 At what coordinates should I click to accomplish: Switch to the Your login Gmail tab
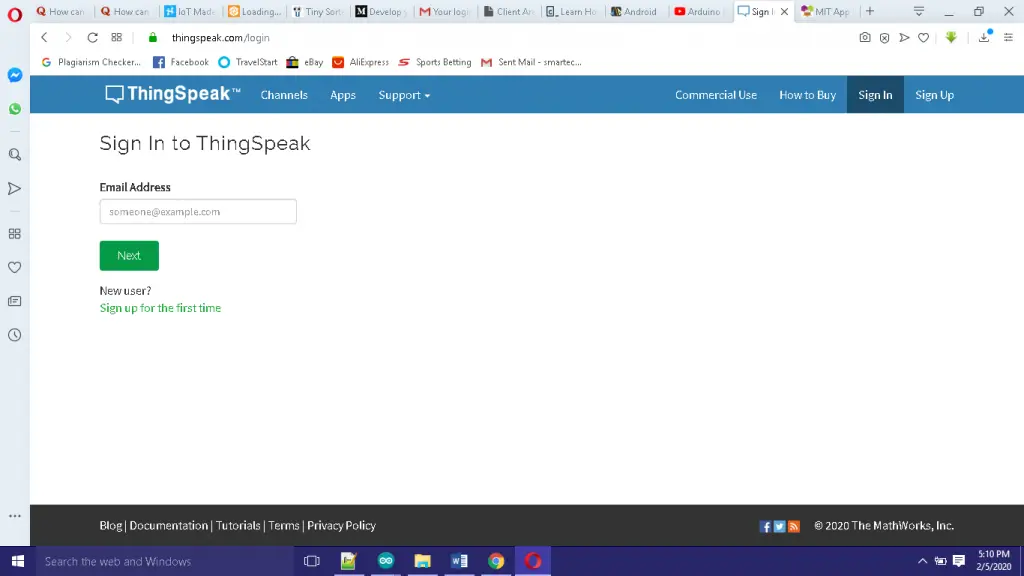click(445, 11)
